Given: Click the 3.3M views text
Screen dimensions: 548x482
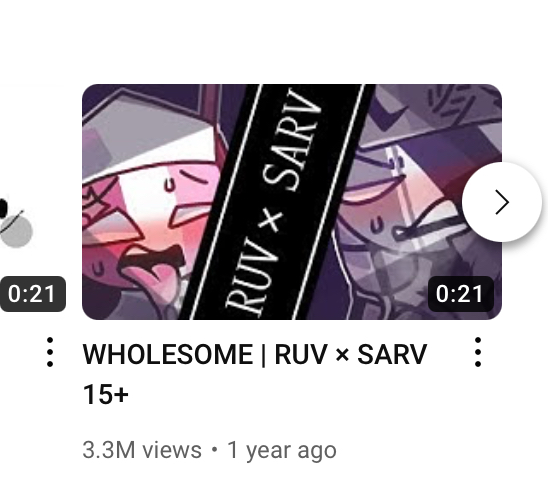Looking at the screenshot, I should click(x=142, y=450).
